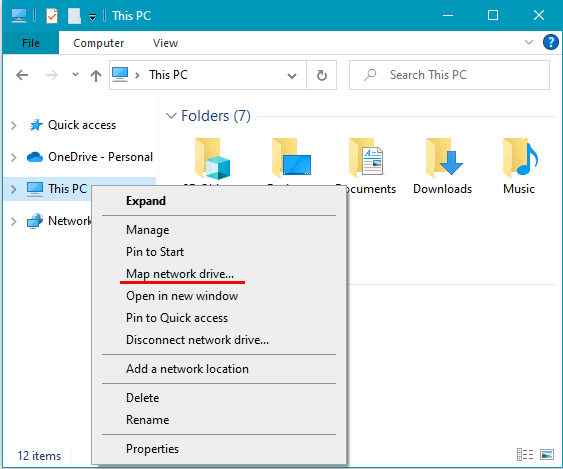Select Network in the navigation pane

tap(59, 221)
